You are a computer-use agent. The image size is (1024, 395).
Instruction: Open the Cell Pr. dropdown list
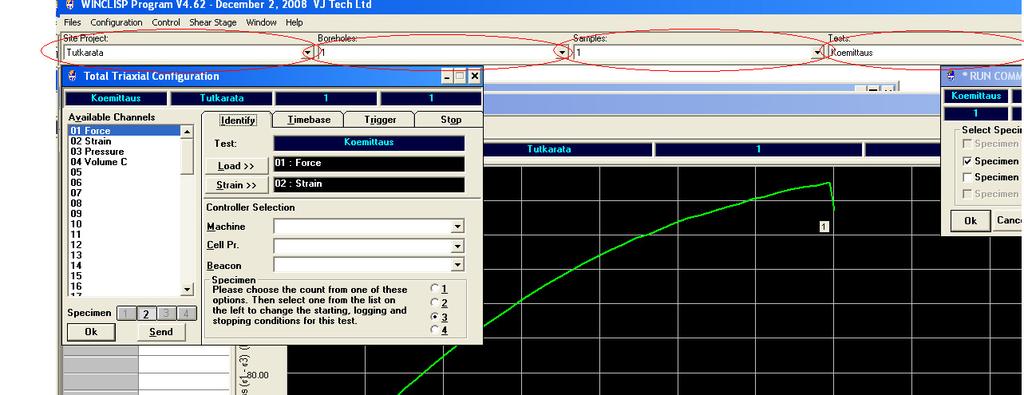458,246
